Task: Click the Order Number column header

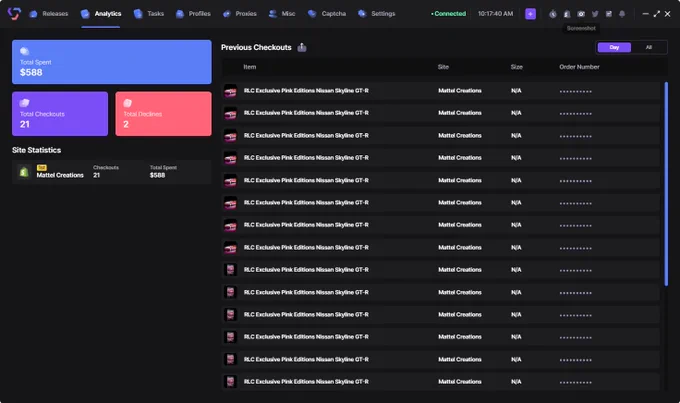Action: tap(579, 67)
